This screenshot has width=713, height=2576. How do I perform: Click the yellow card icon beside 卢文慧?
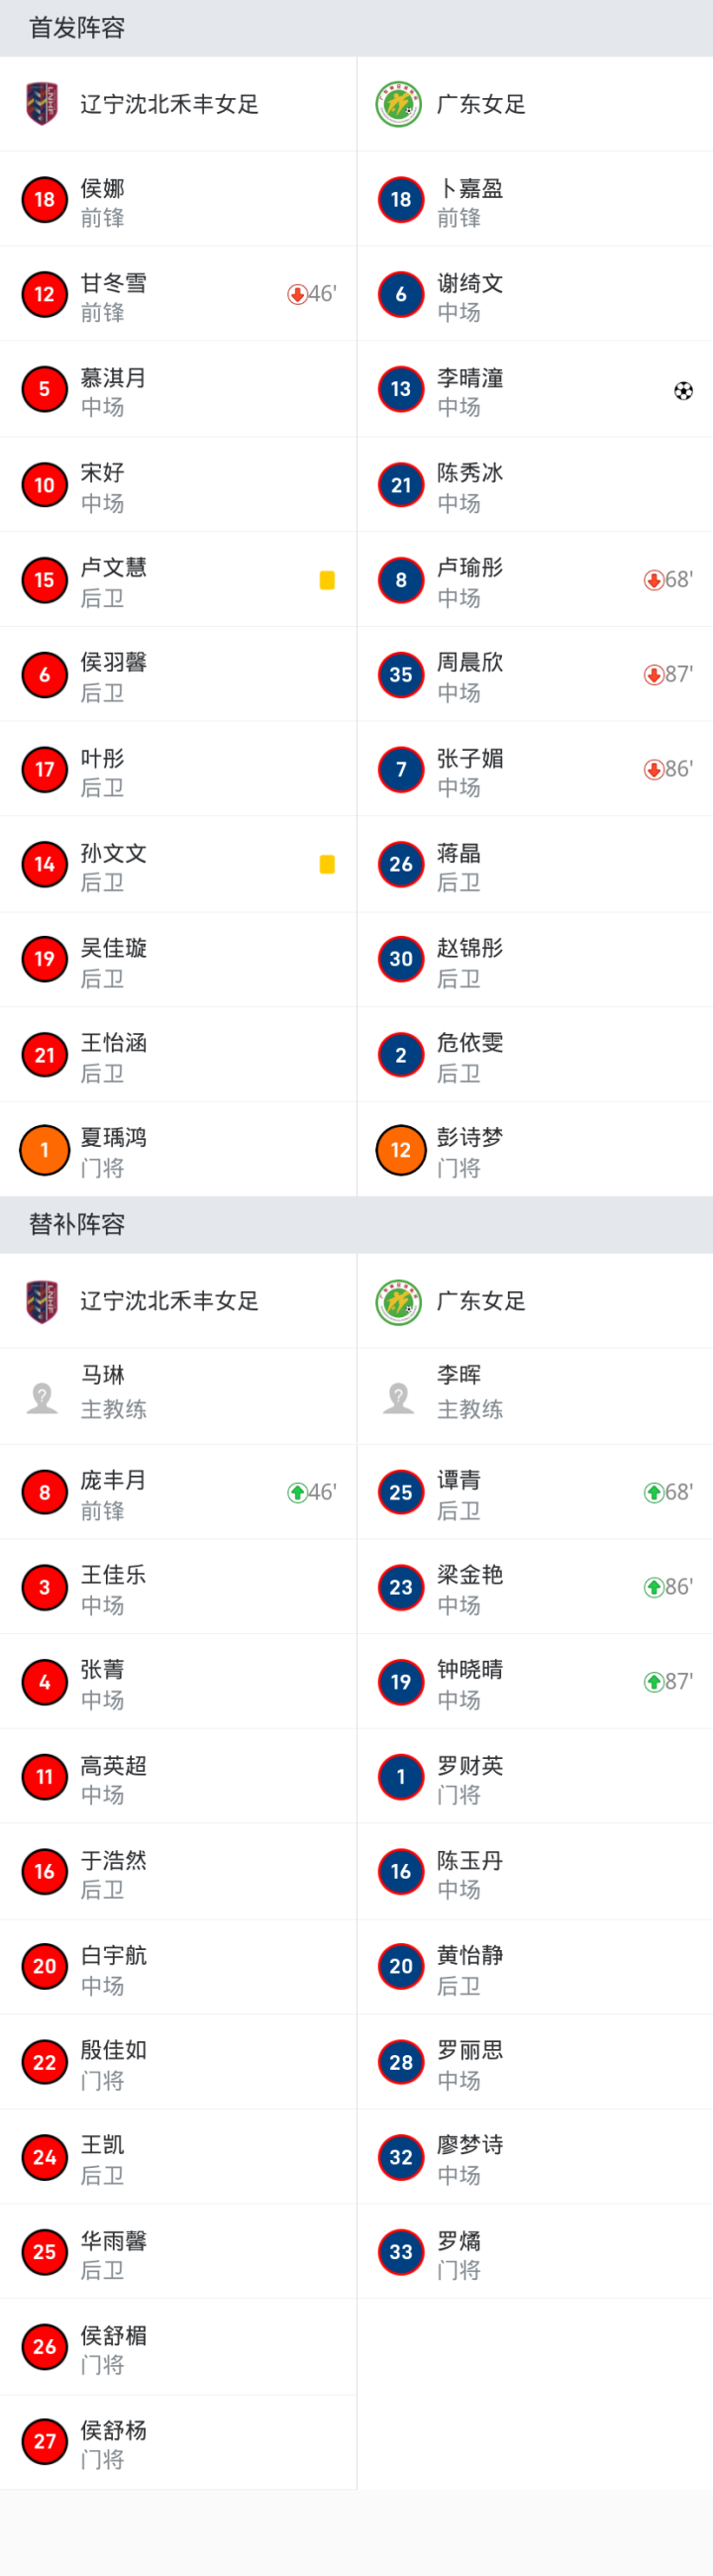pos(327,580)
